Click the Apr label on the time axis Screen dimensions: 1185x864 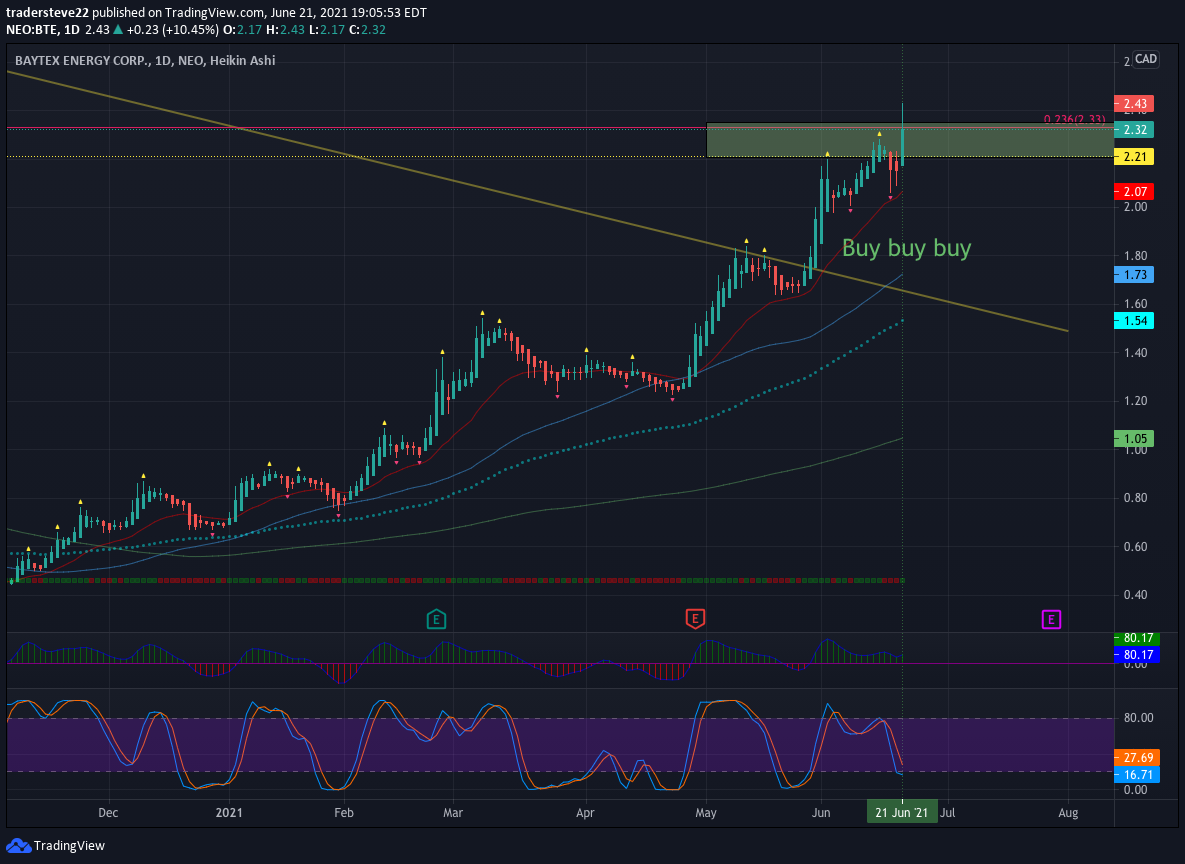585,813
